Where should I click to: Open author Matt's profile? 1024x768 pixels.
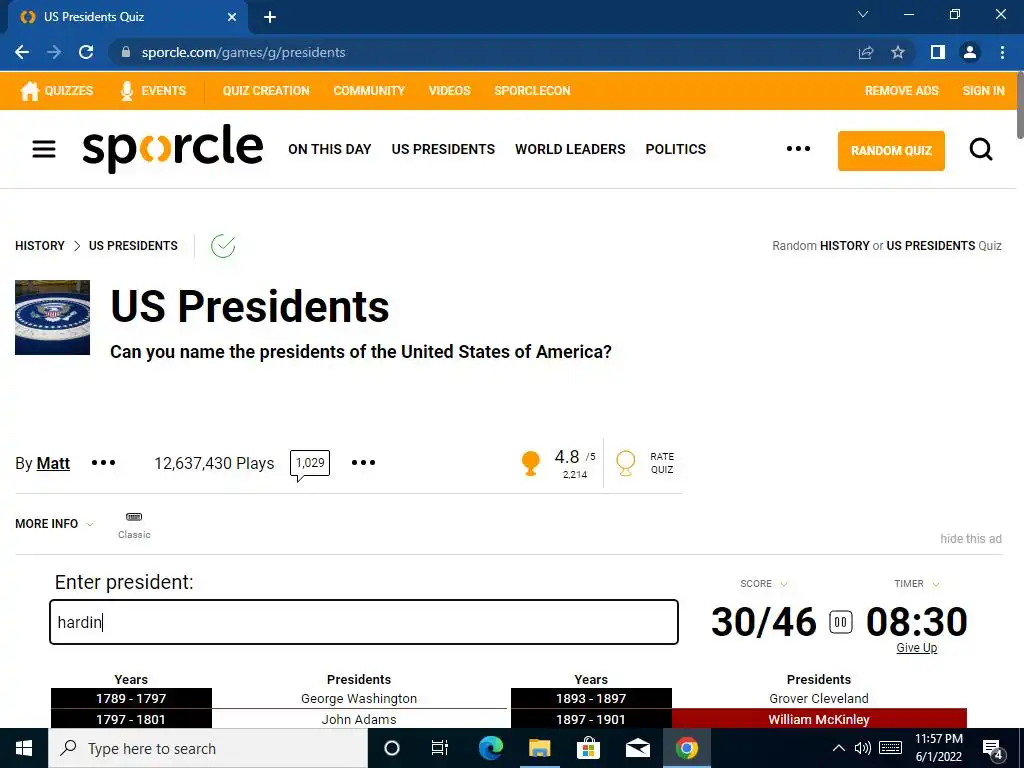pos(53,463)
